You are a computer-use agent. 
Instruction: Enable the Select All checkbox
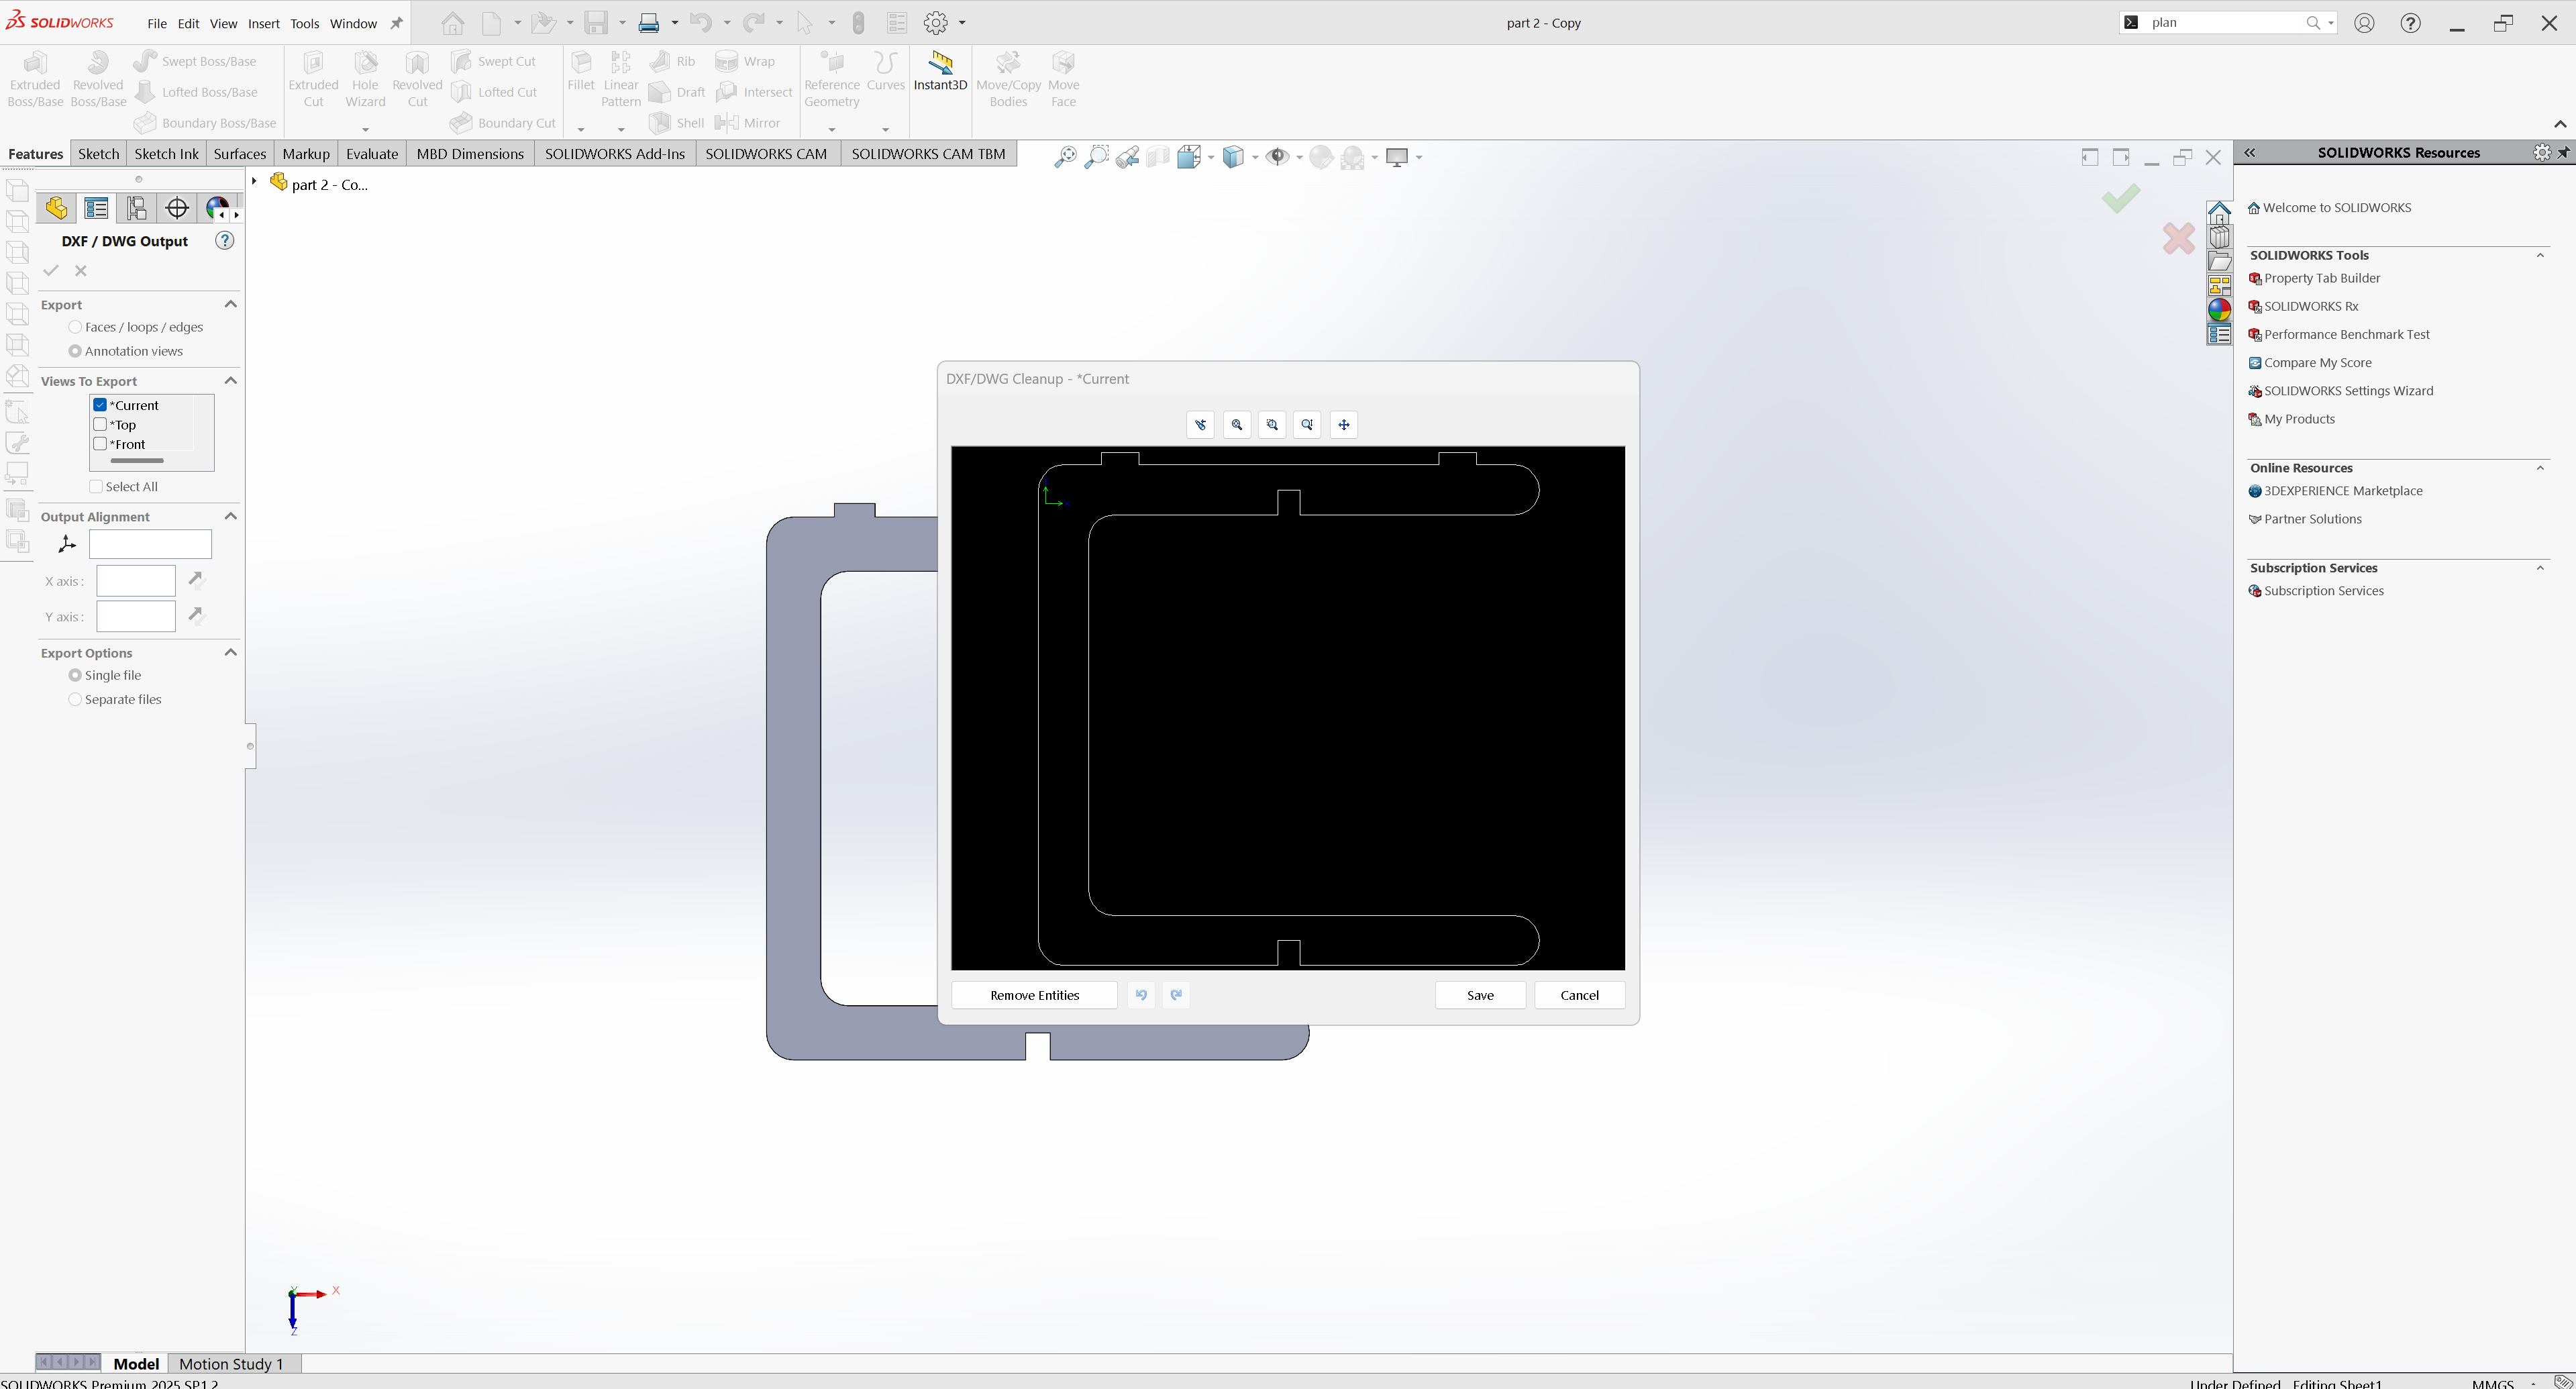(96, 487)
